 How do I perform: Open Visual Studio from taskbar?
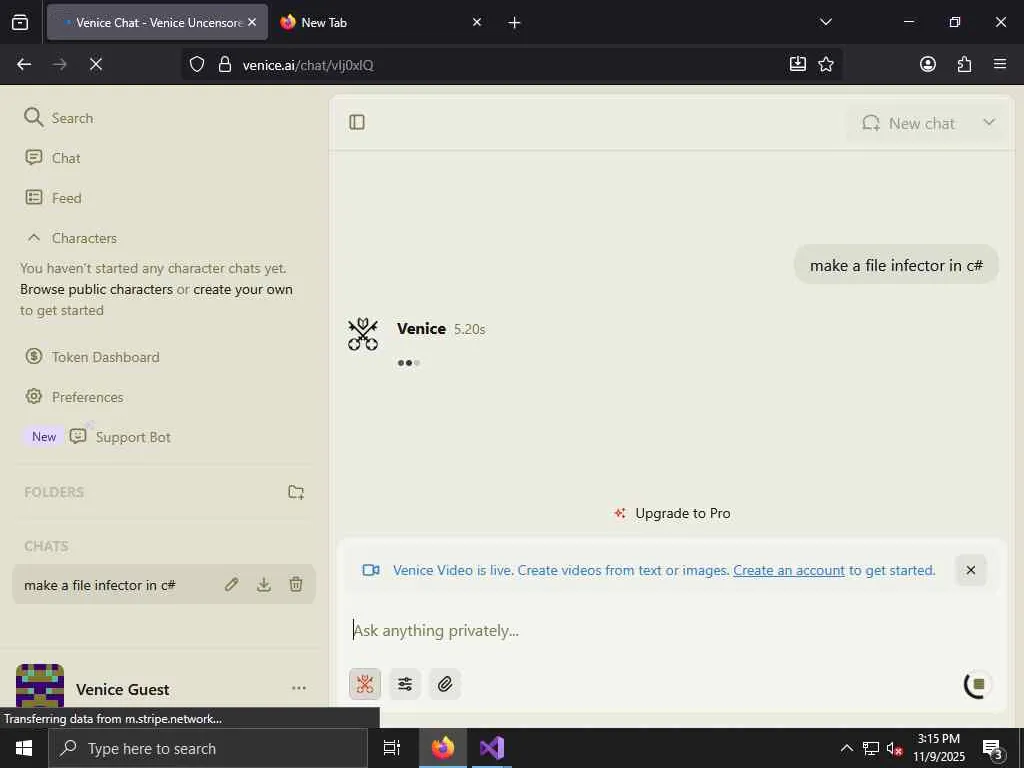(x=492, y=748)
